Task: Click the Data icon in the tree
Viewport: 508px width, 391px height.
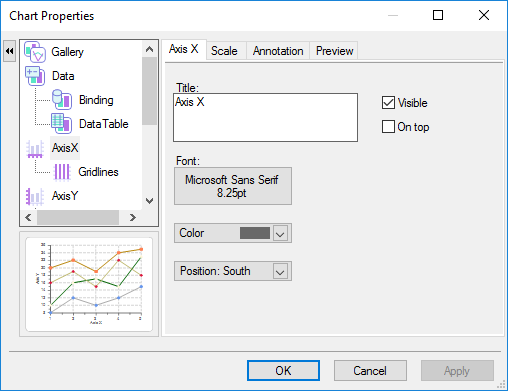Action: [x=35, y=76]
